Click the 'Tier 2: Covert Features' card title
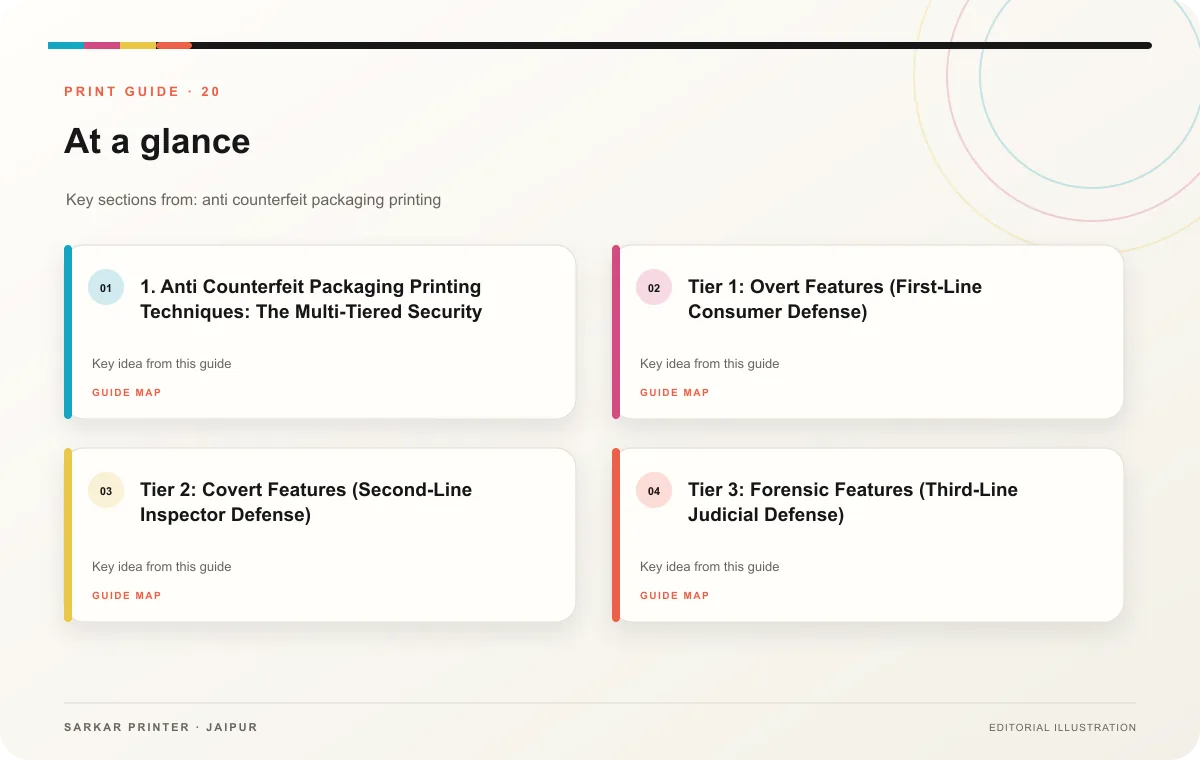Image resolution: width=1200 pixels, height=760 pixels. click(x=306, y=502)
